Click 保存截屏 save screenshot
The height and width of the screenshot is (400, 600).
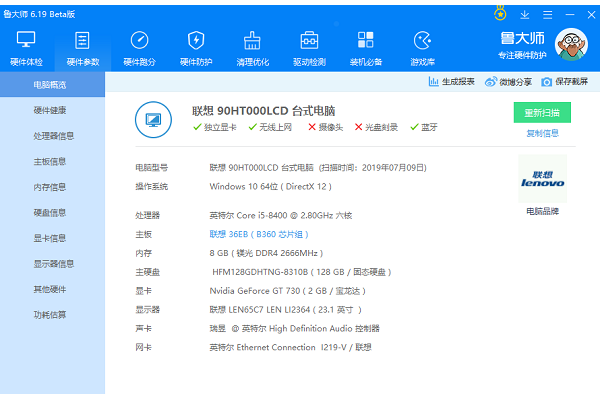click(x=565, y=82)
